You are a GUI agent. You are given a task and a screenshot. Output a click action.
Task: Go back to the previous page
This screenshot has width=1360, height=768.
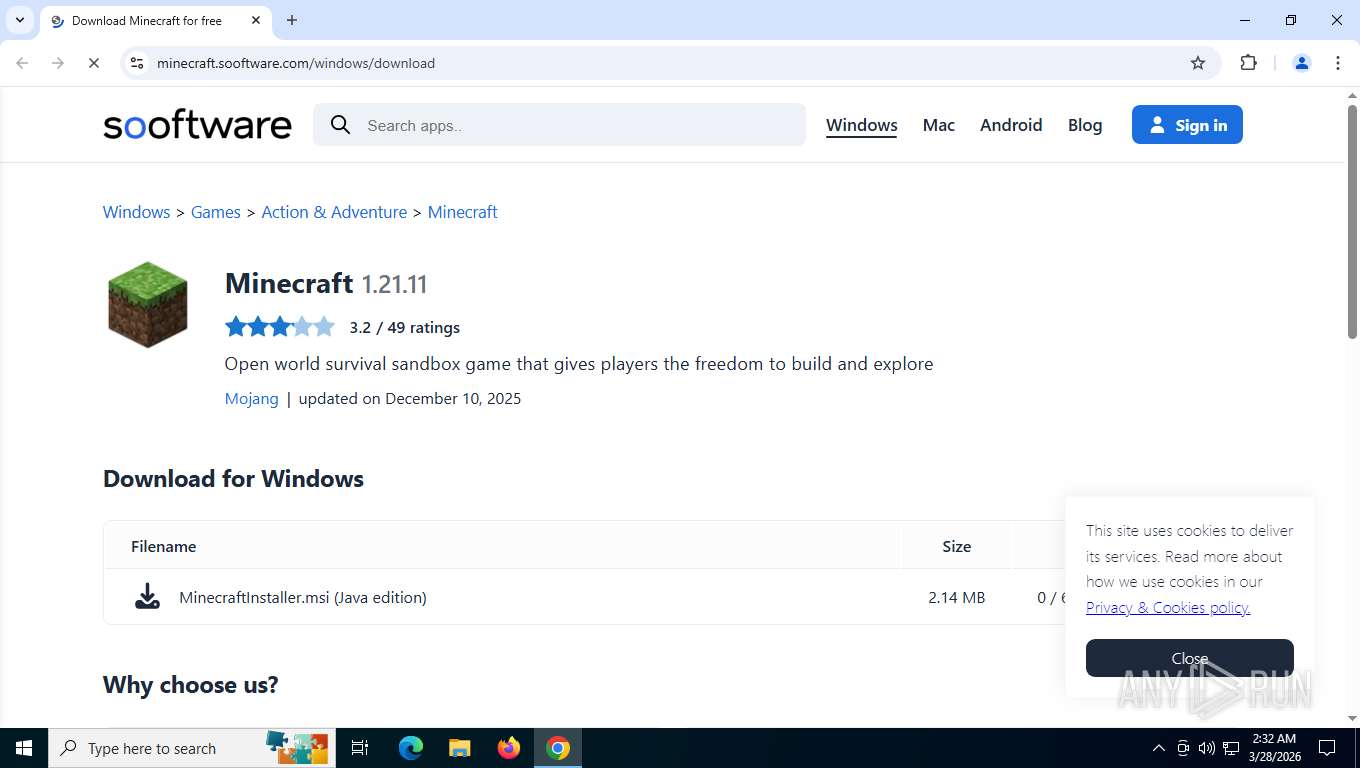[22, 63]
